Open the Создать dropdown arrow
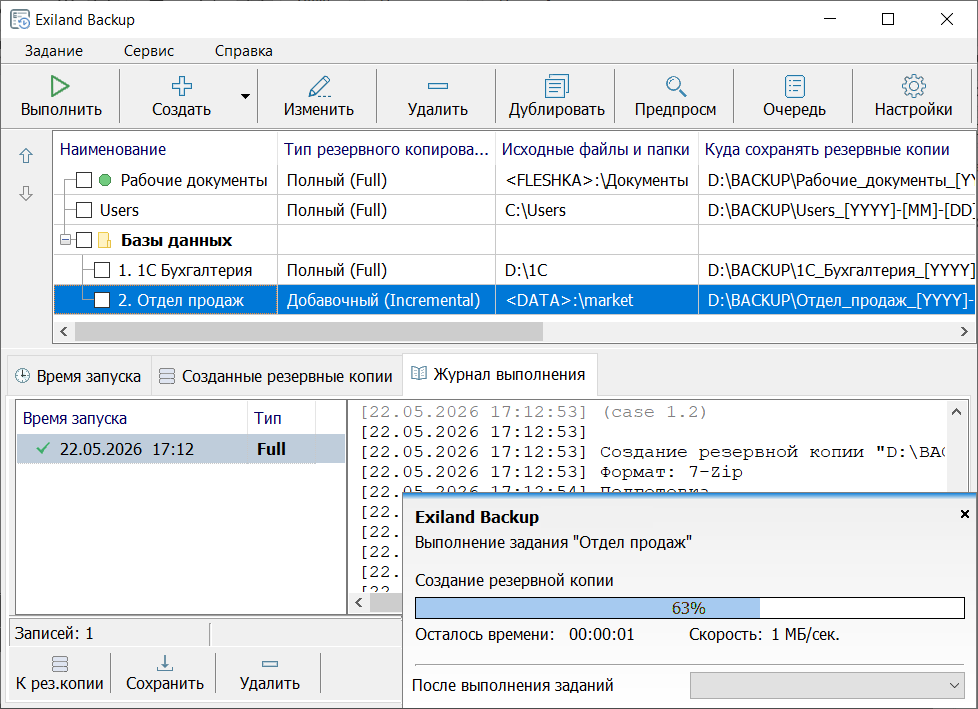This screenshot has height=709, width=978. tap(246, 96)
